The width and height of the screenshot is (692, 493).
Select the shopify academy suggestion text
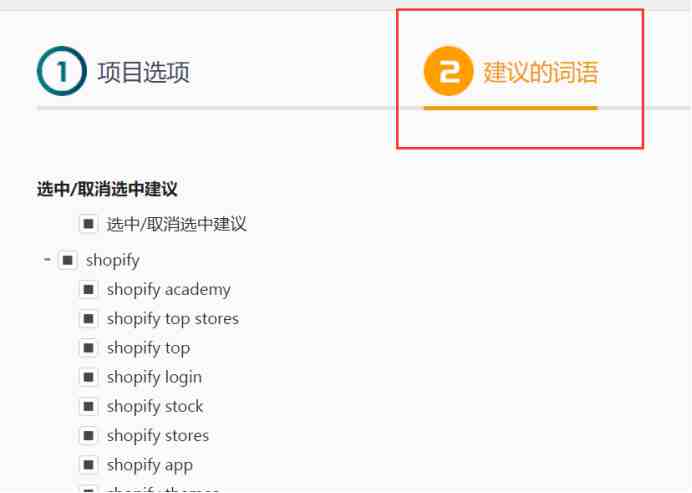169,290
